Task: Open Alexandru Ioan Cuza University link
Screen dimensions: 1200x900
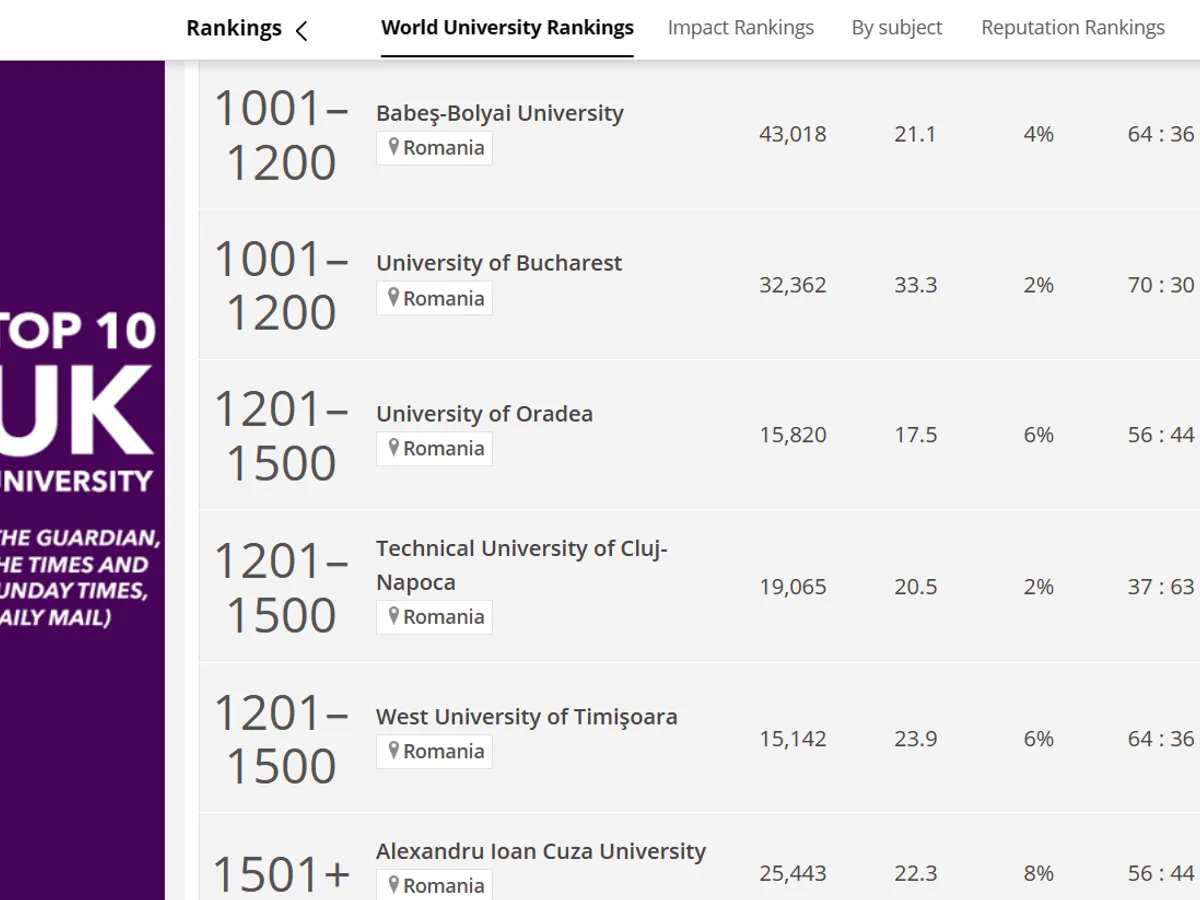Action: (x=540, y=852)
